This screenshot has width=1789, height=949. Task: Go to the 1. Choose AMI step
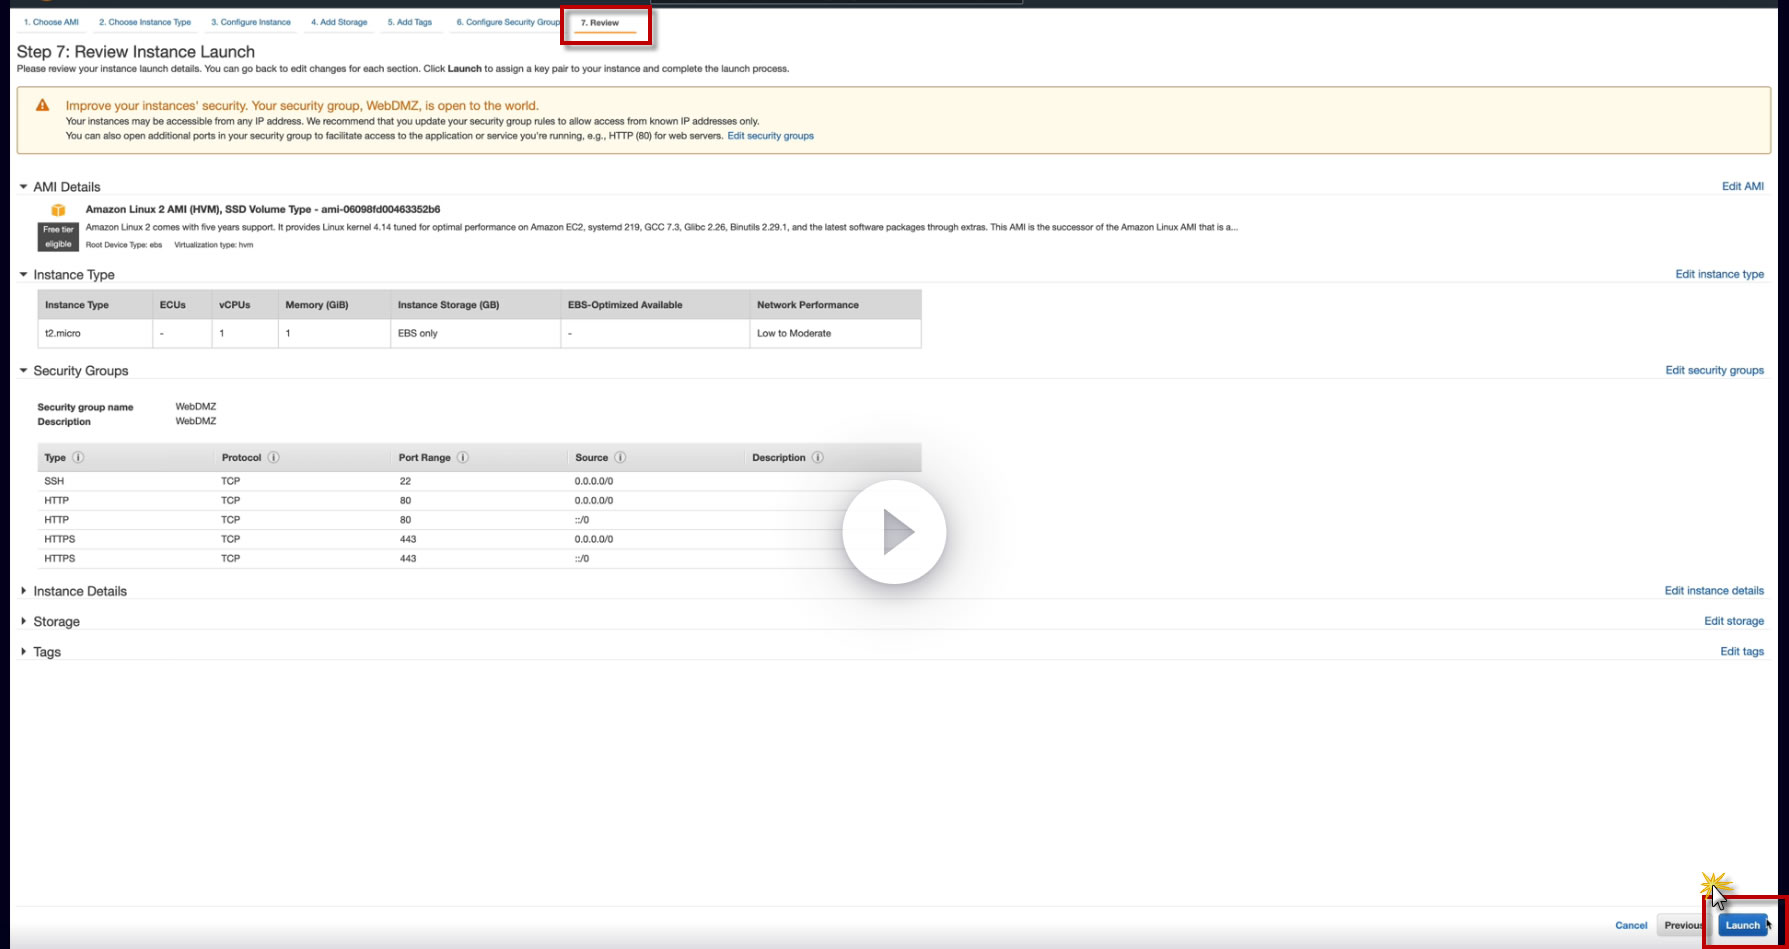click(x=51, y=22)
